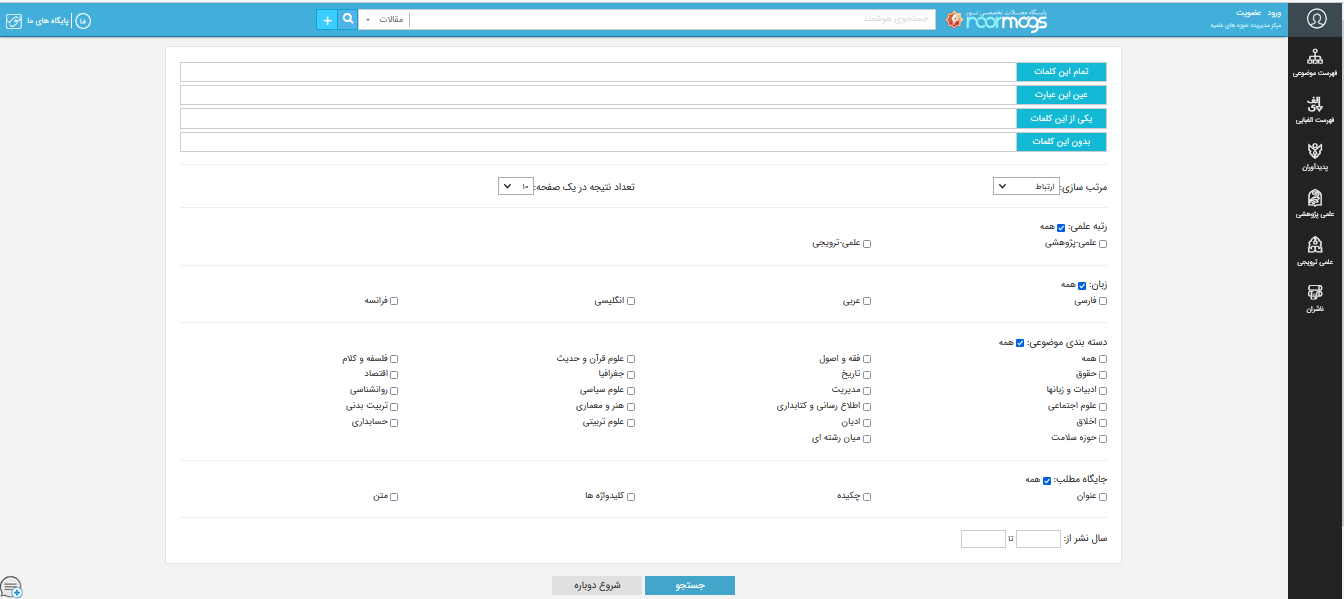The image size is (1344, 599).
Task: Click the ورود login link
Action: (1273, 13)
